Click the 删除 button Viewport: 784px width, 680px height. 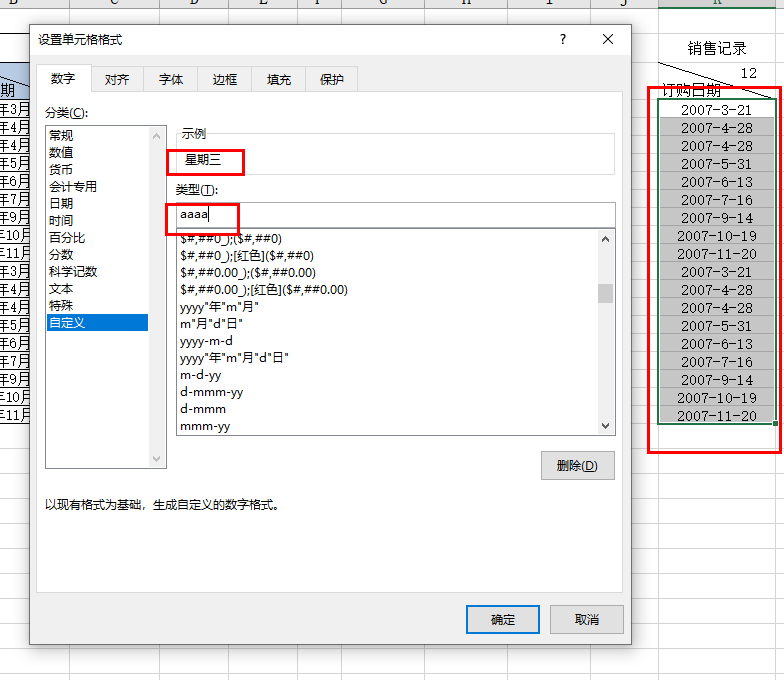point(577,466)
